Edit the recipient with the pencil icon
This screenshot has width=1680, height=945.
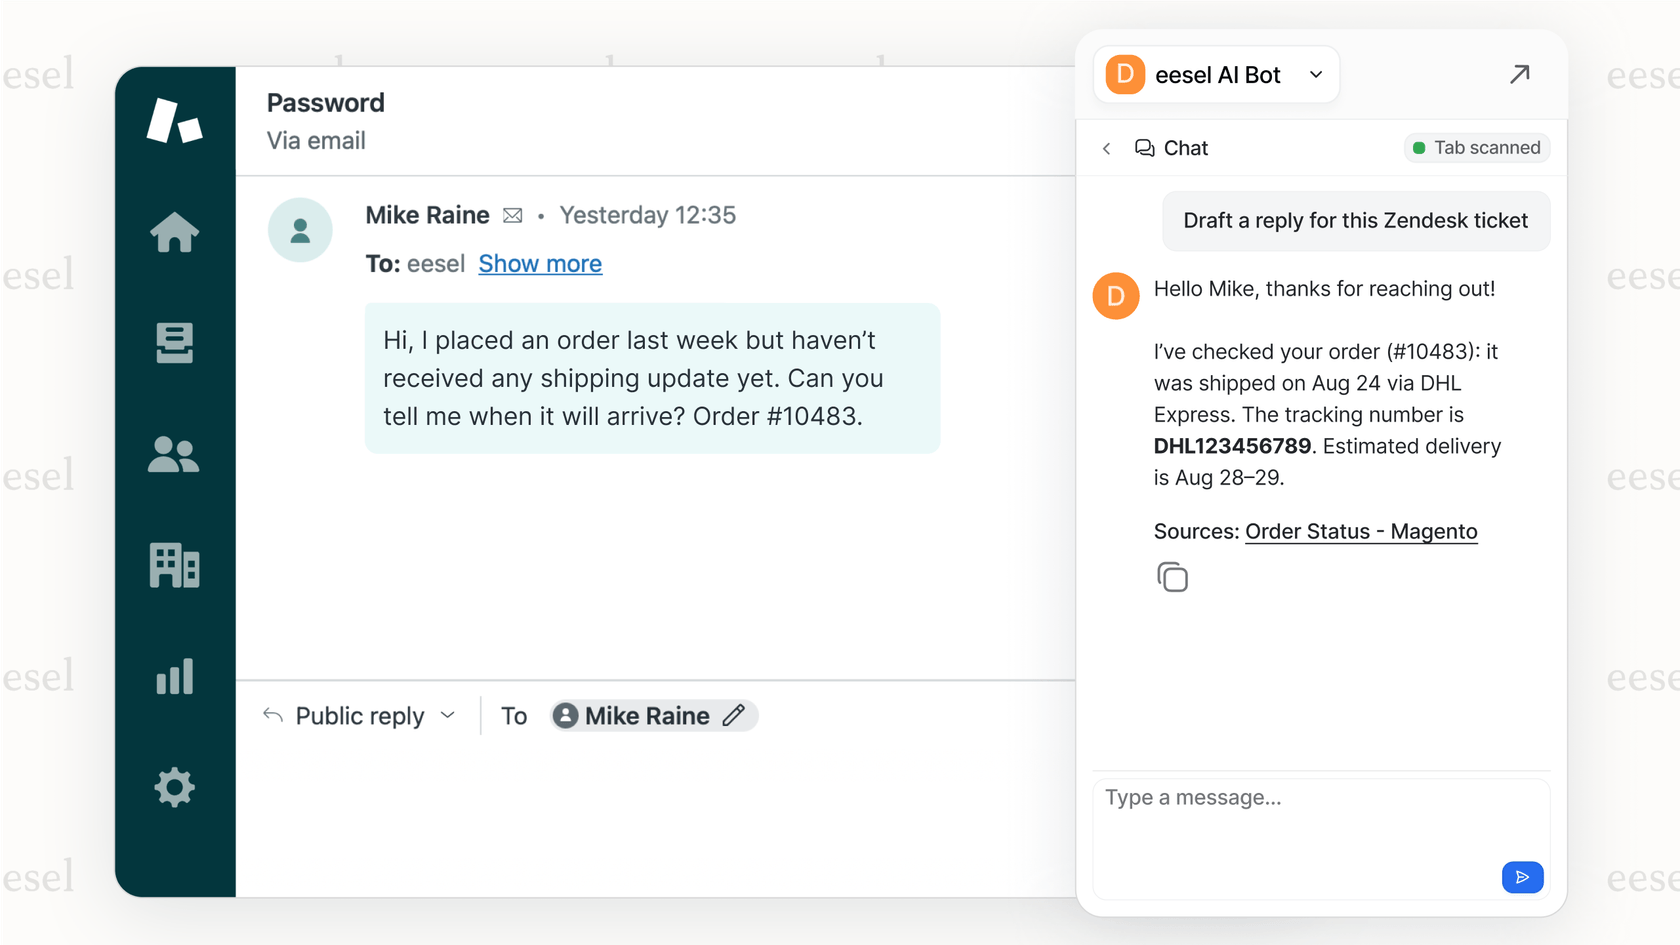(735, 715)
